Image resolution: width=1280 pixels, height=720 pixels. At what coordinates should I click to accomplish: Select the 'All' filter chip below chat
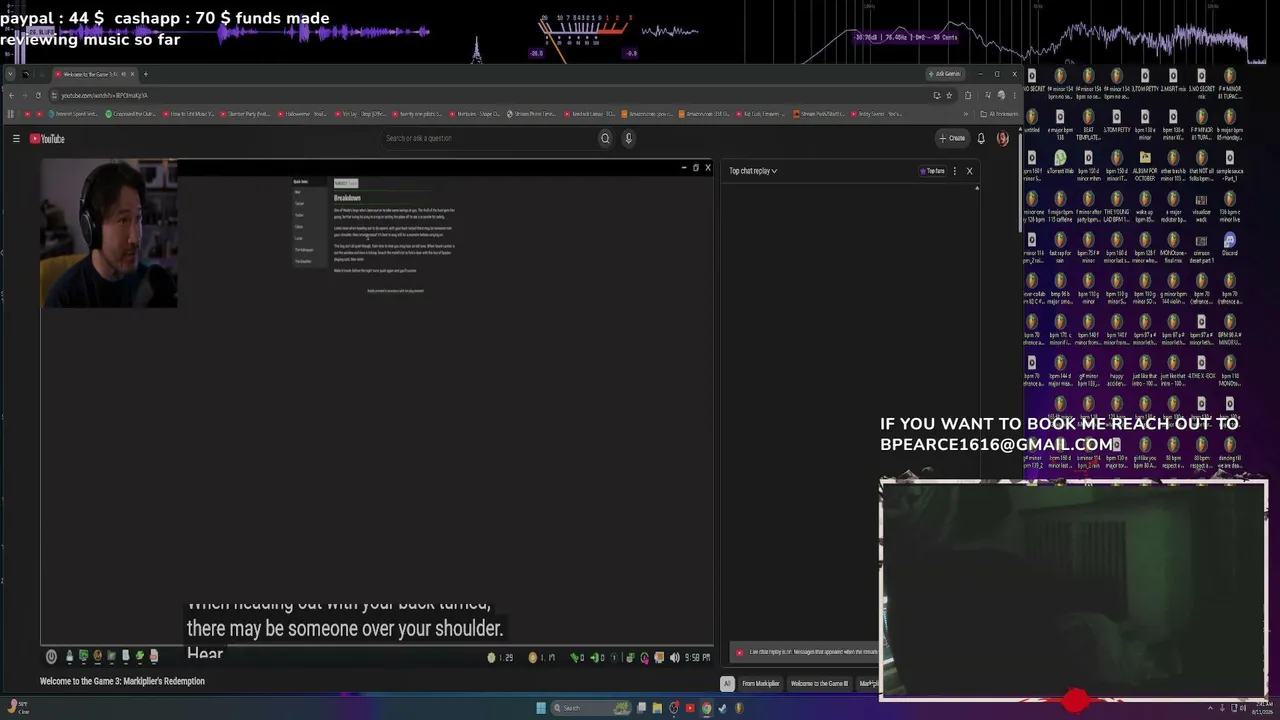727,684
